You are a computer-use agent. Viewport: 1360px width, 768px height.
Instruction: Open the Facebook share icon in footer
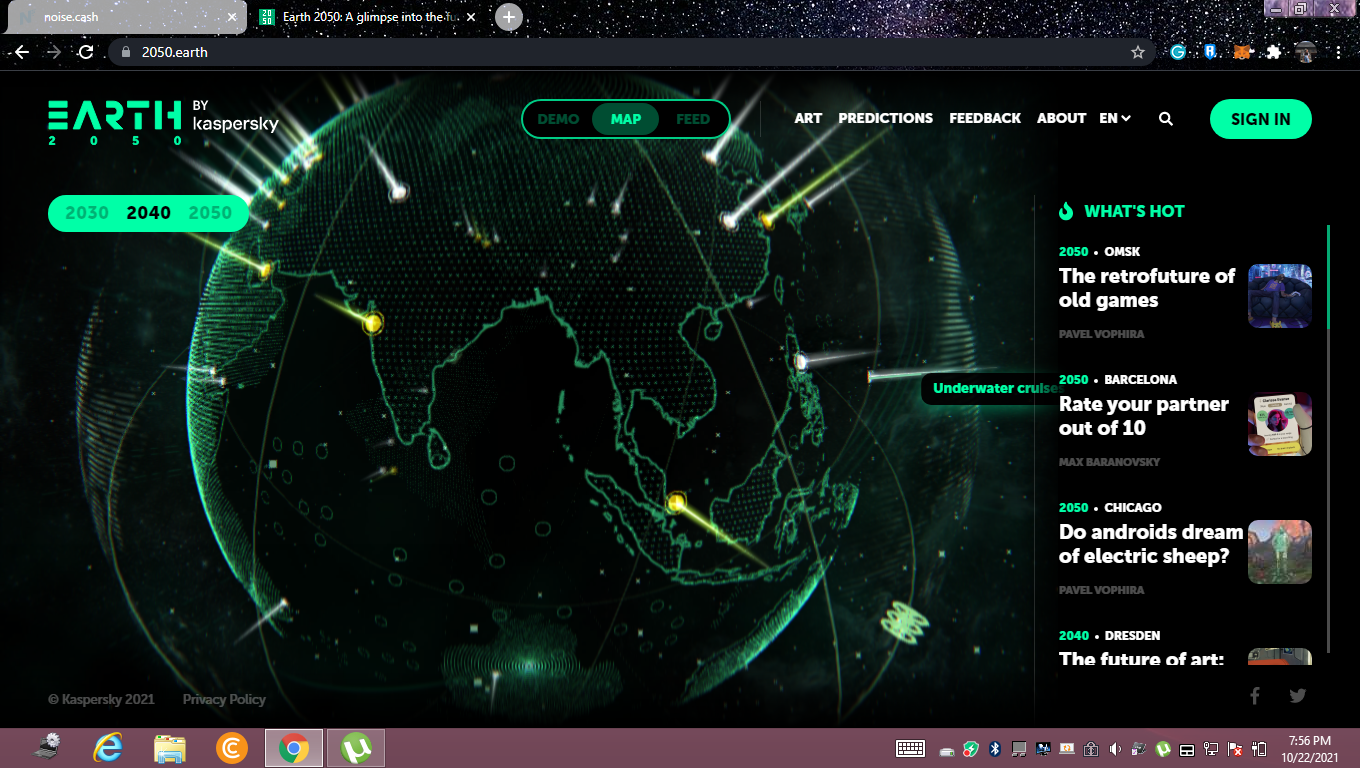(1255, 696)
